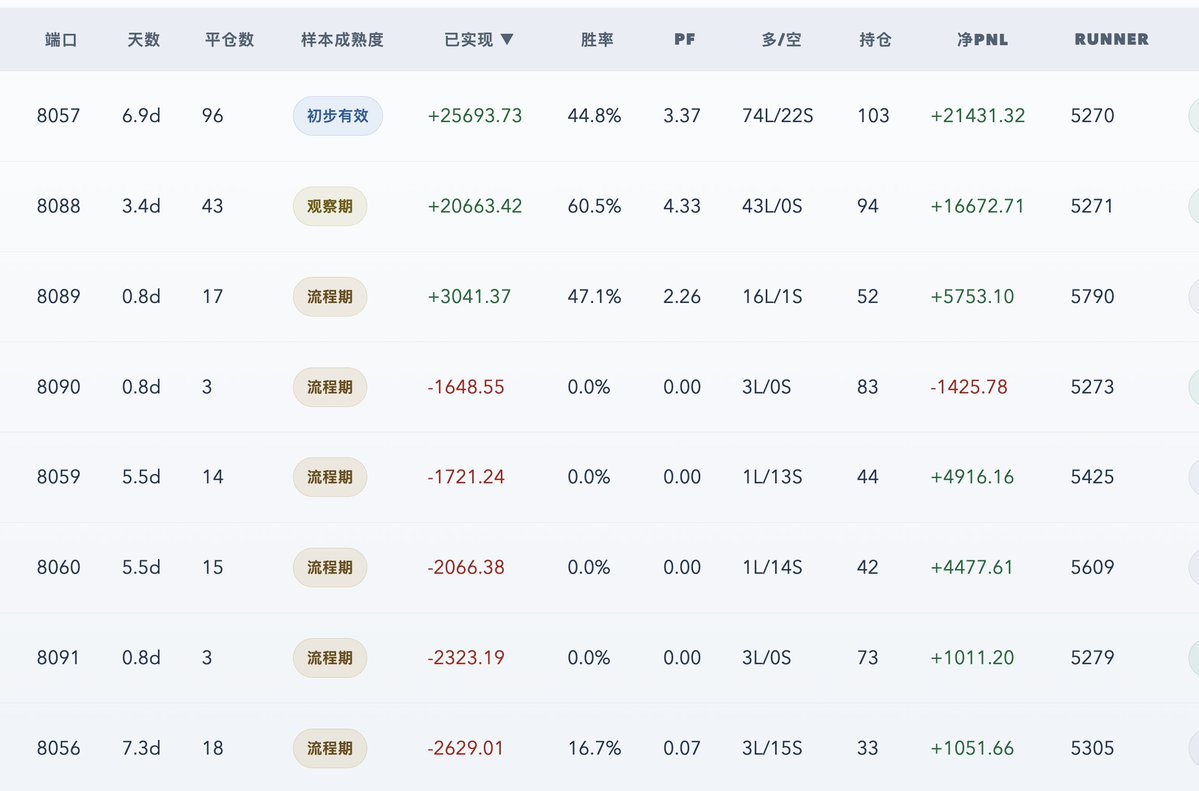Click realized value -2323.19
This screenshot has width=1199, height=791.
coord(466,657)
